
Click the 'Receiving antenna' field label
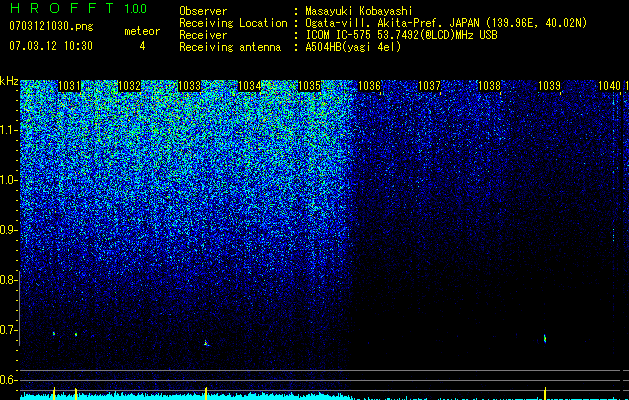[230, 47]
